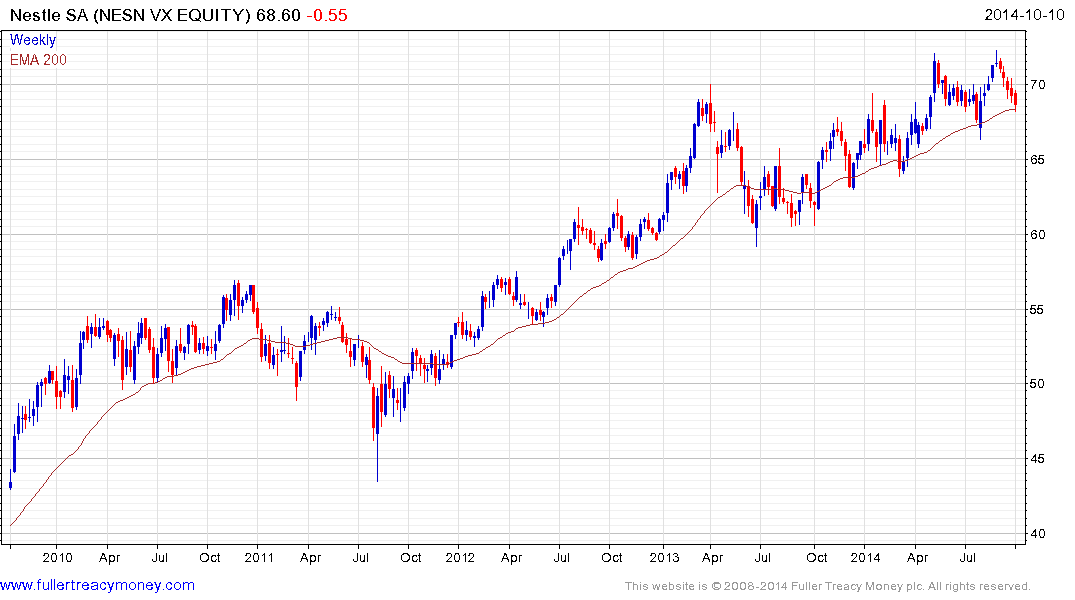
Task: Click the 'Nestle SA (NESN VX EQUITY)' chart title
Action: (x=130, y=15)
